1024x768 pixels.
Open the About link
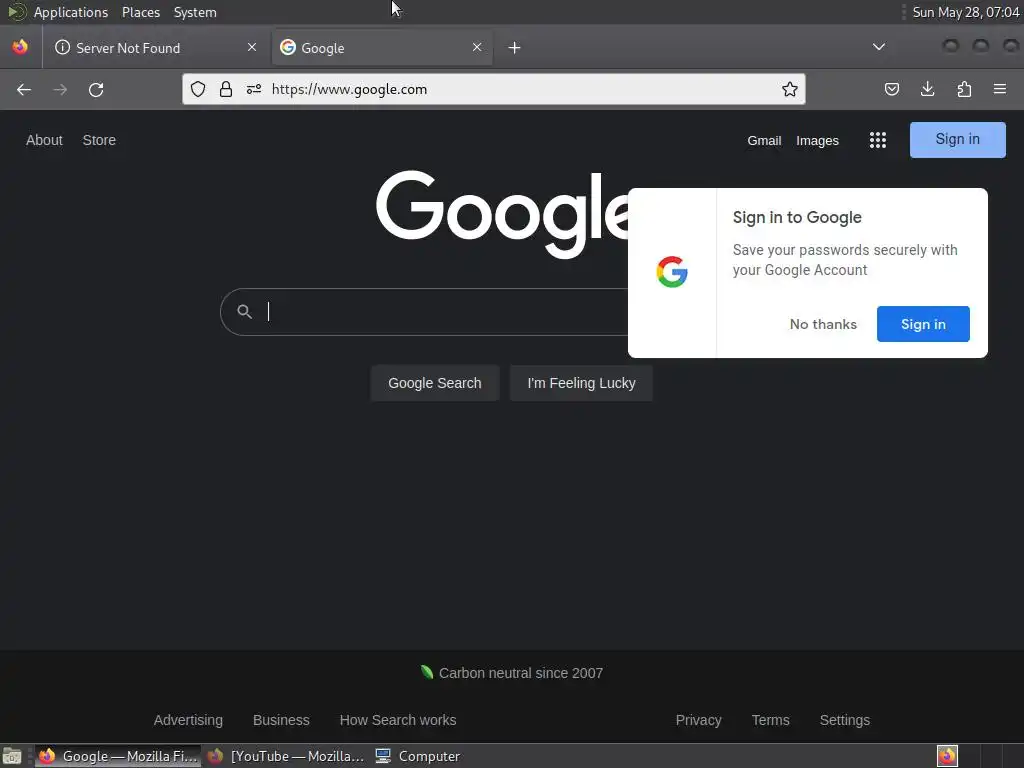[44, 140]
